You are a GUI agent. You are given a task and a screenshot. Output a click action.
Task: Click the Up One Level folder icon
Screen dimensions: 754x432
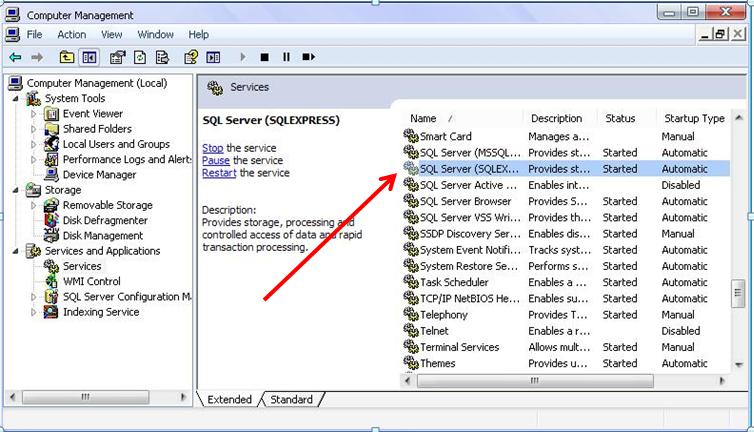(67, 58)
